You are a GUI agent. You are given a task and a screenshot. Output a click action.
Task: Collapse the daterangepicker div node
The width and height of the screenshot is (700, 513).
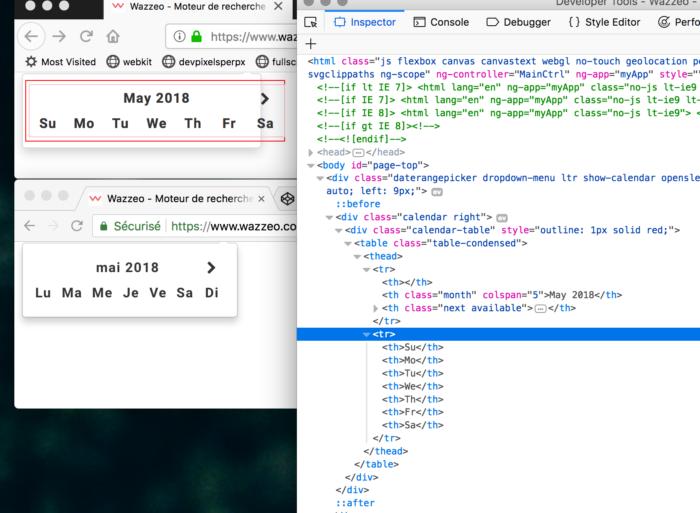[x=320, y=178]
